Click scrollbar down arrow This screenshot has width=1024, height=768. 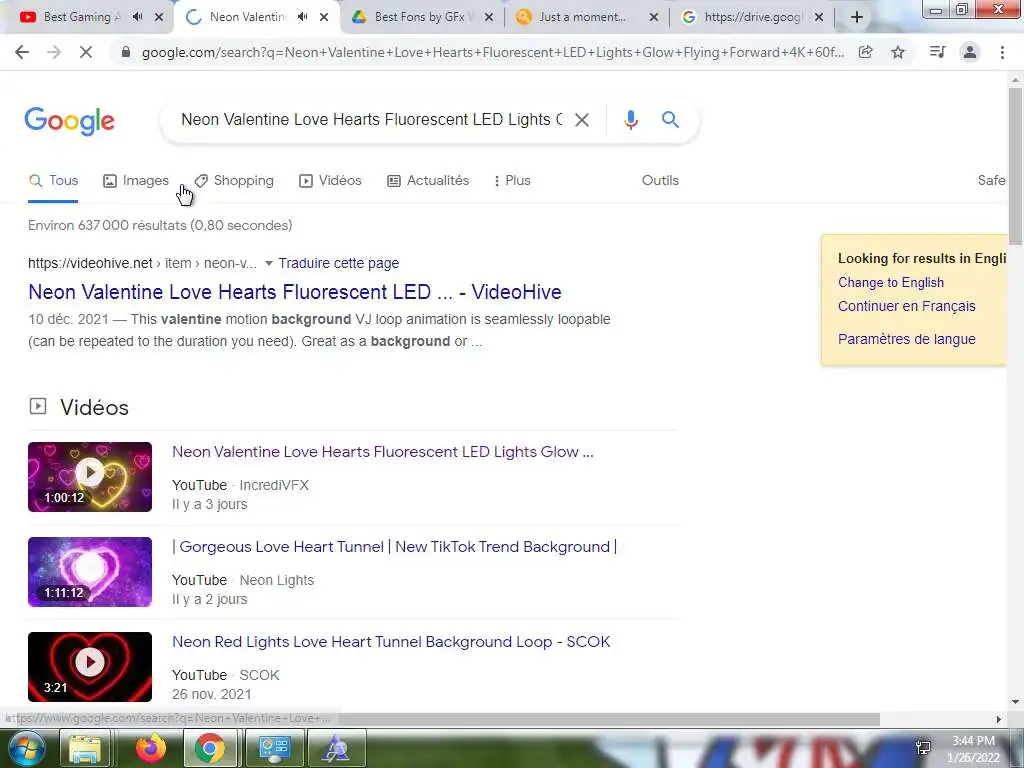click(x=1015, y=702)
